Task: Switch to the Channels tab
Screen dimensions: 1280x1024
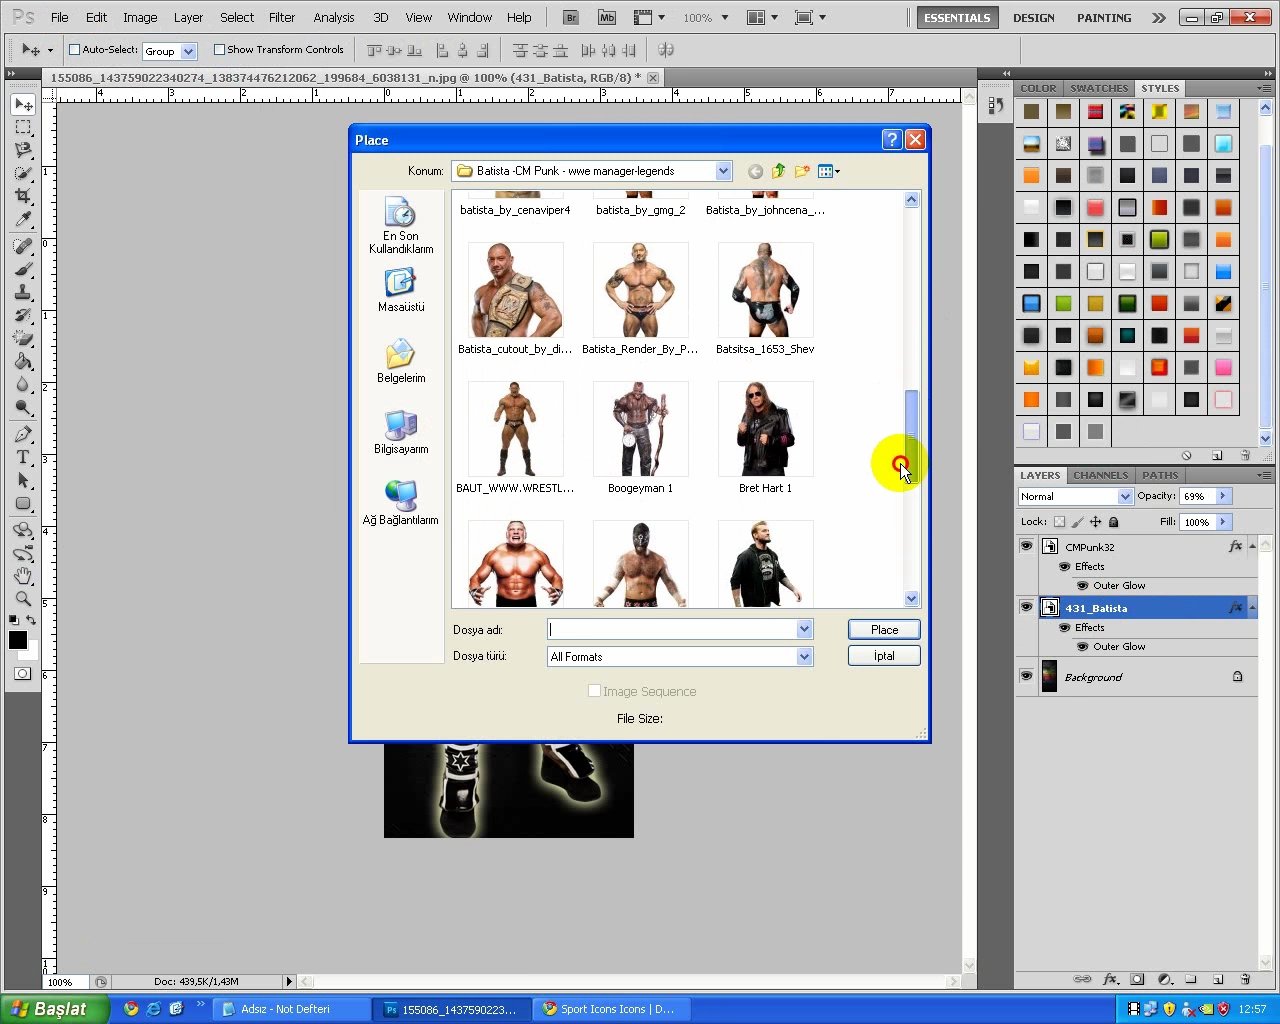Action: [1100, 475]
